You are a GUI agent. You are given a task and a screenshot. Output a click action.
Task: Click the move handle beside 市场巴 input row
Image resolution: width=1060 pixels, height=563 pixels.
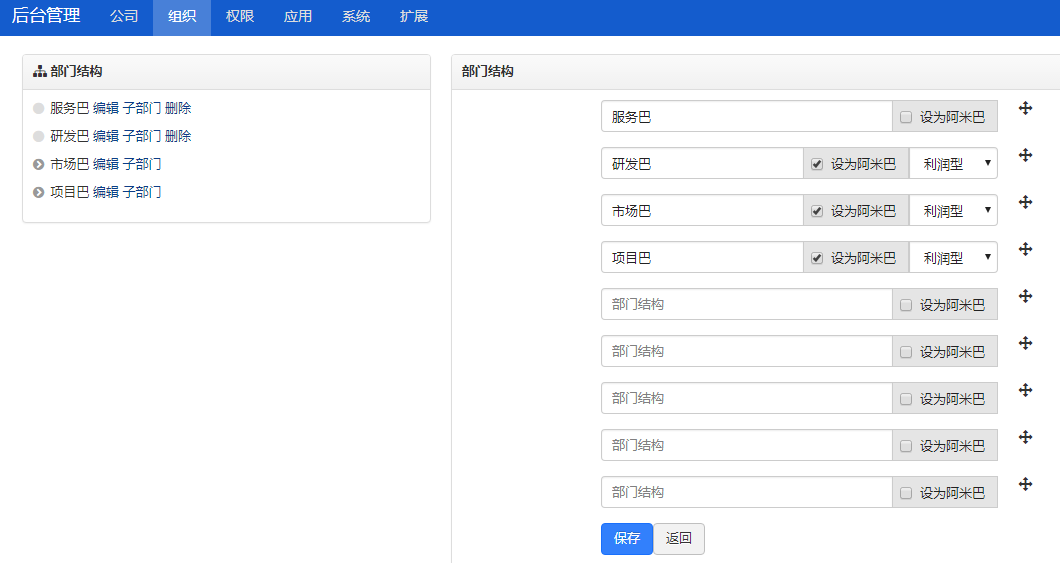click(1026, 202)
